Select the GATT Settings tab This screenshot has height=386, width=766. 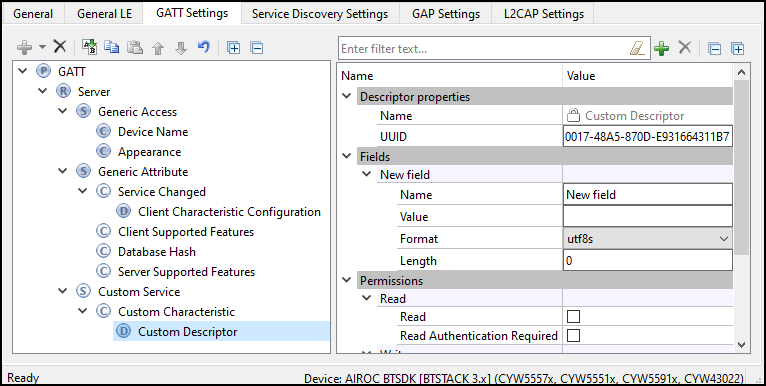192,13
